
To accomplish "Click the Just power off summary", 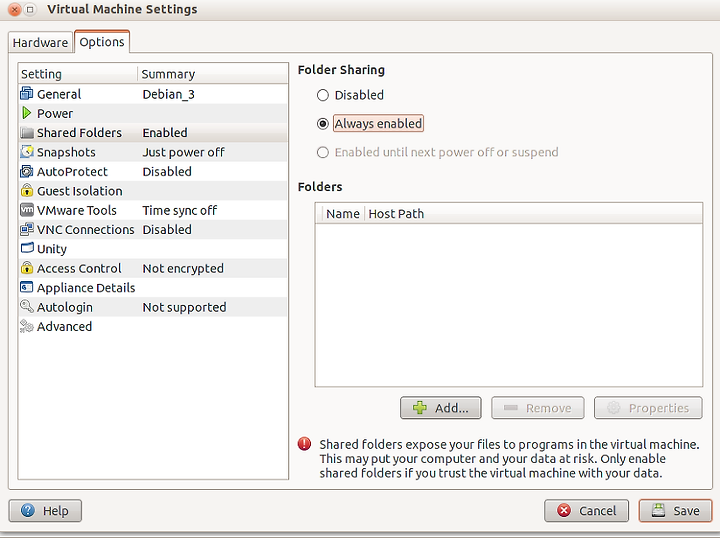I will coord(183,152).
